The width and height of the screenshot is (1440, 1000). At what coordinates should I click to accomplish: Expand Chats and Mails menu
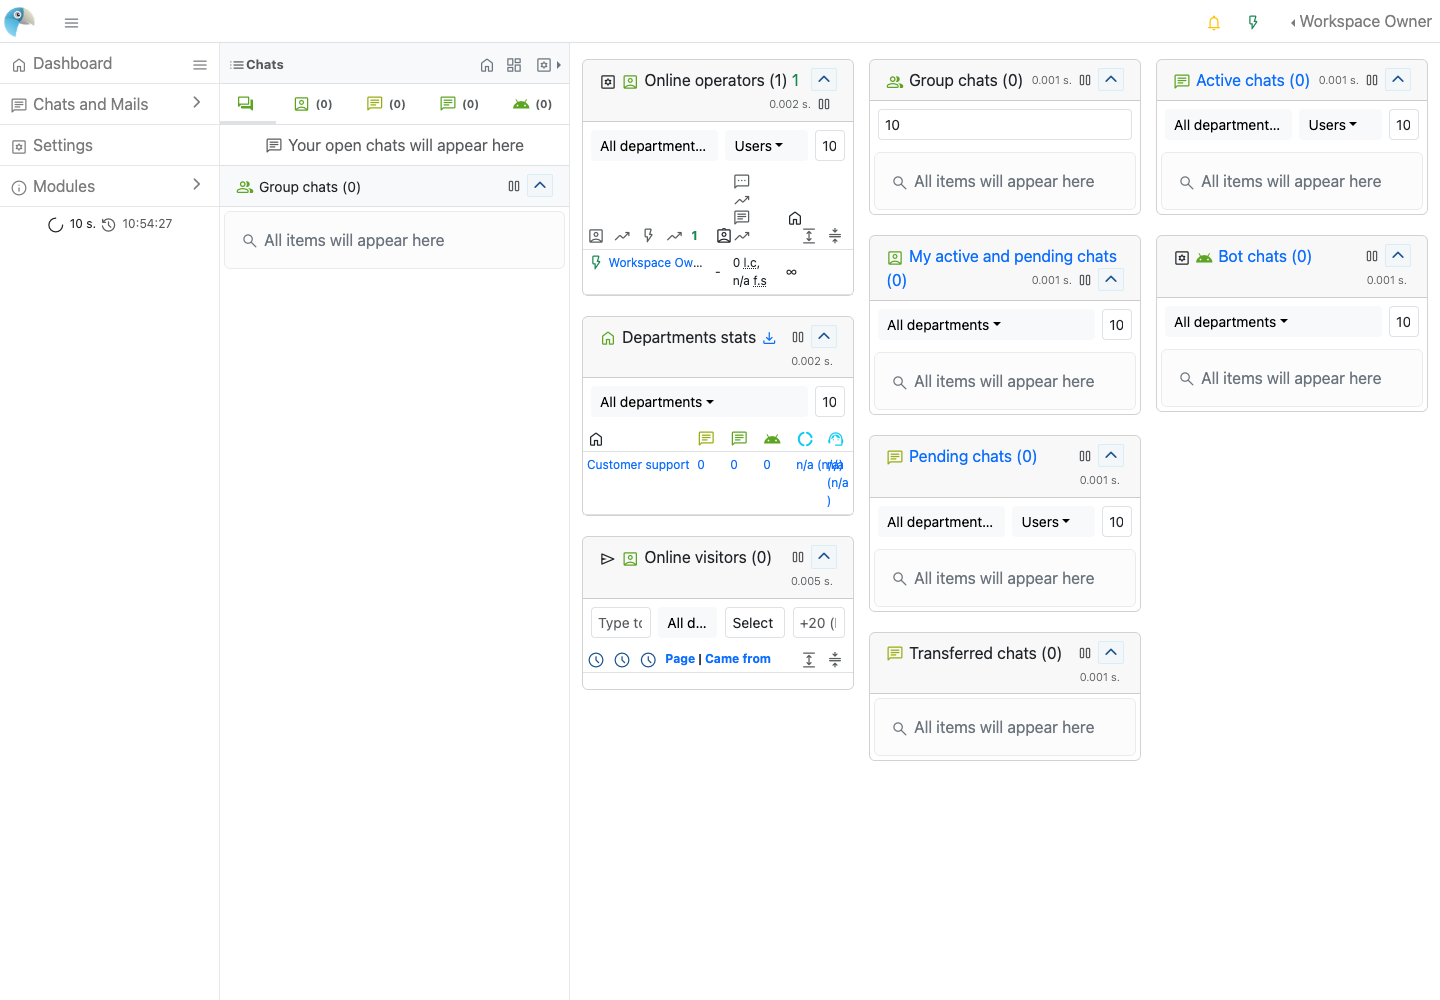(109, 104)
